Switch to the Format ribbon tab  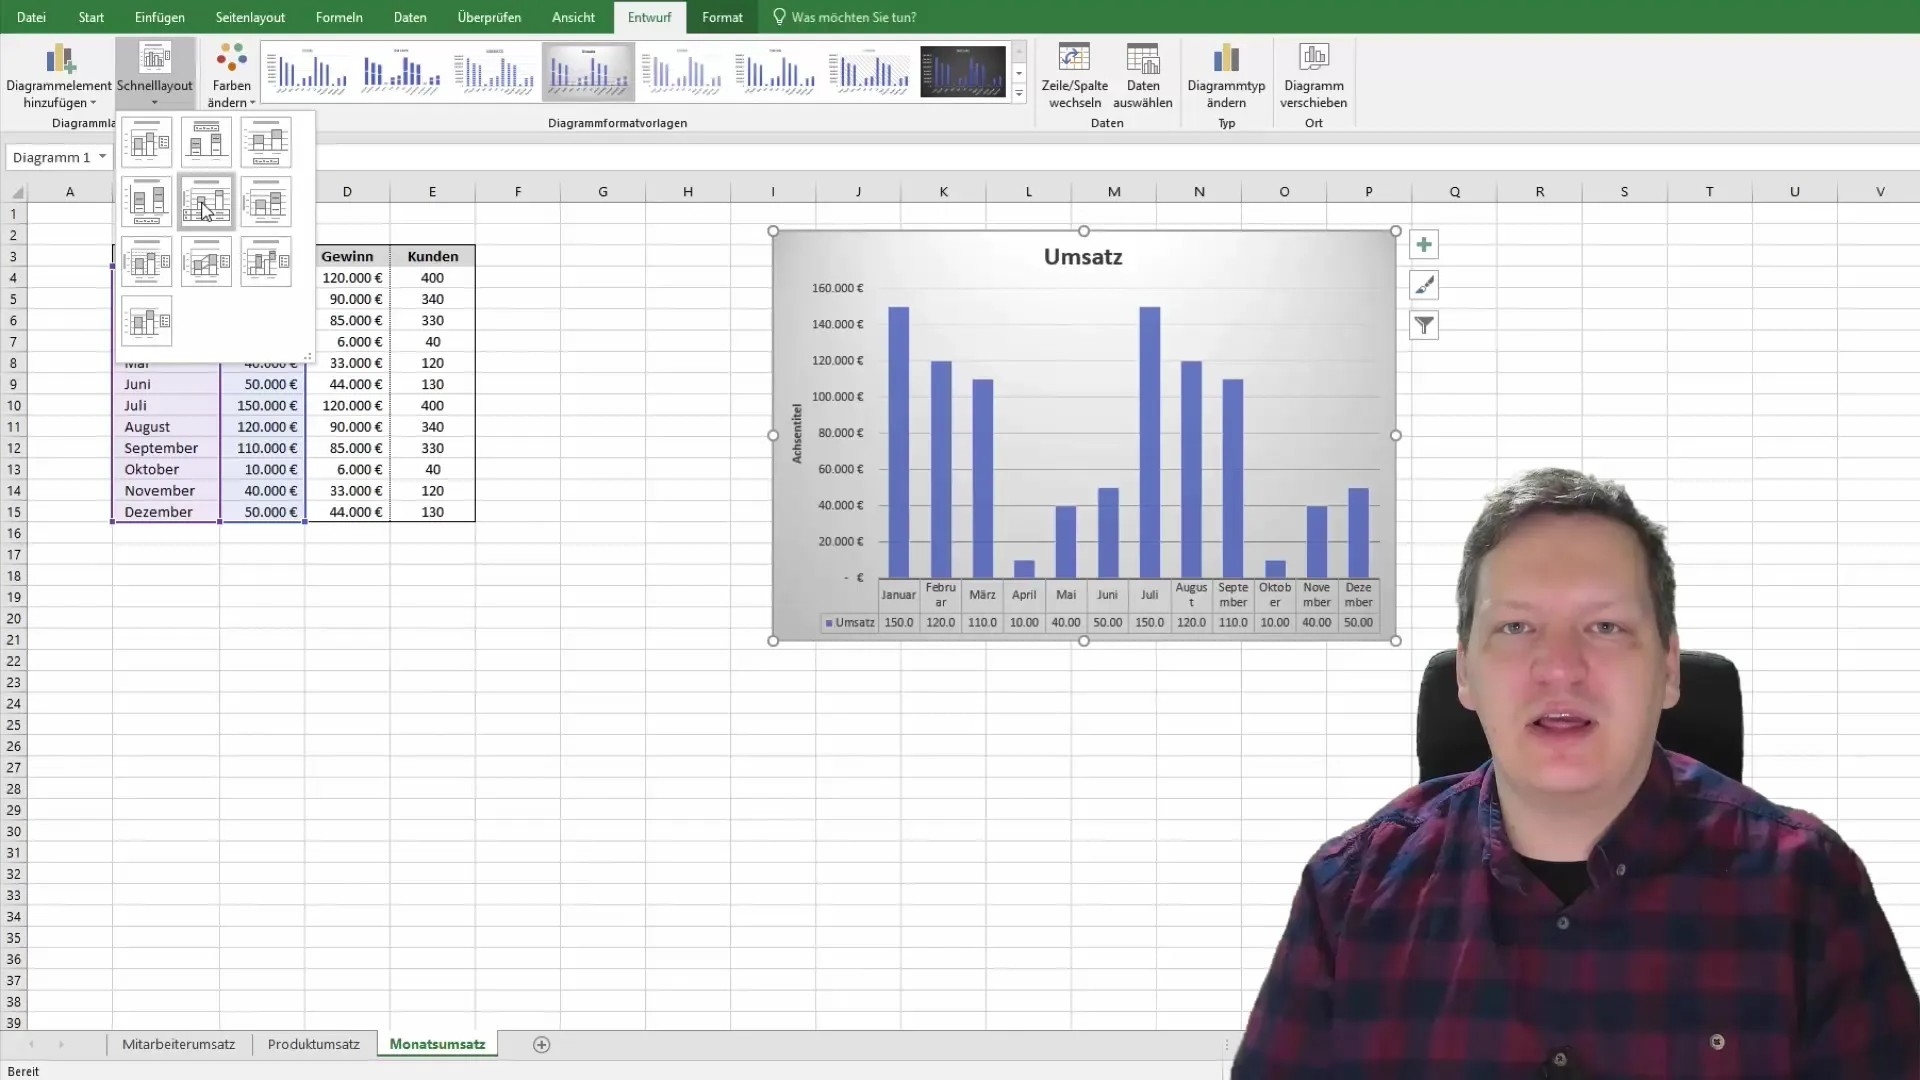(722, 17)
